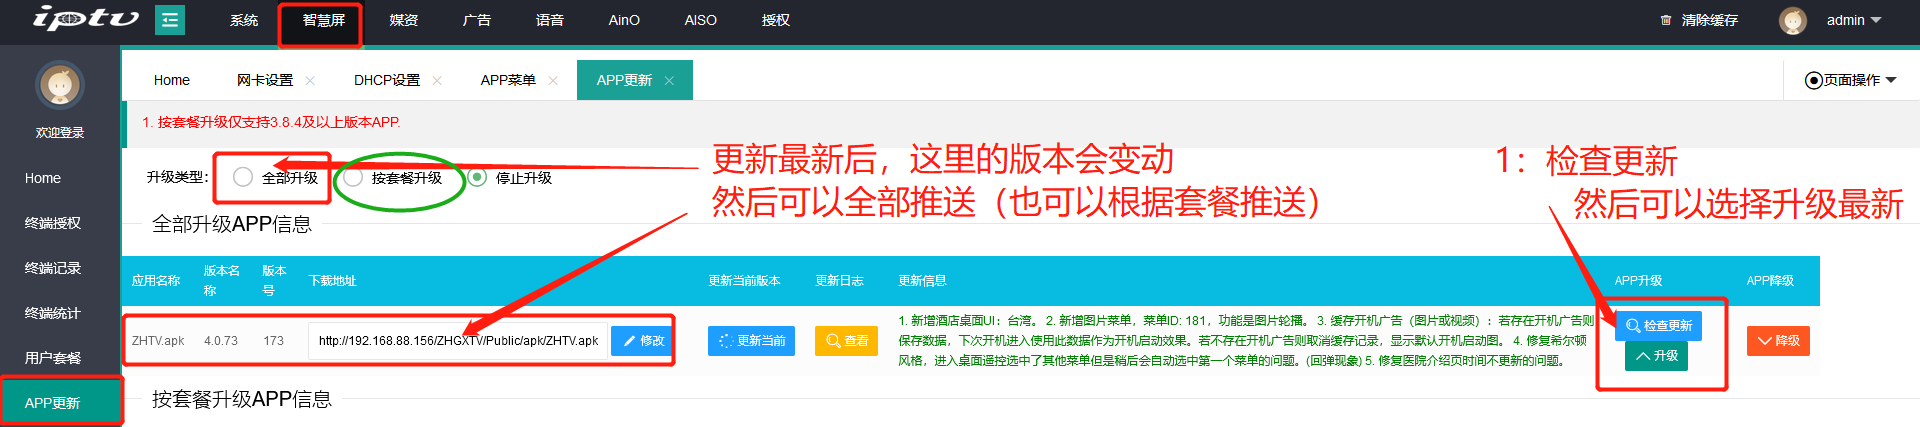Close the APP菜单 tab
This screenshot has width=1920, height=427.
[553, 81]
